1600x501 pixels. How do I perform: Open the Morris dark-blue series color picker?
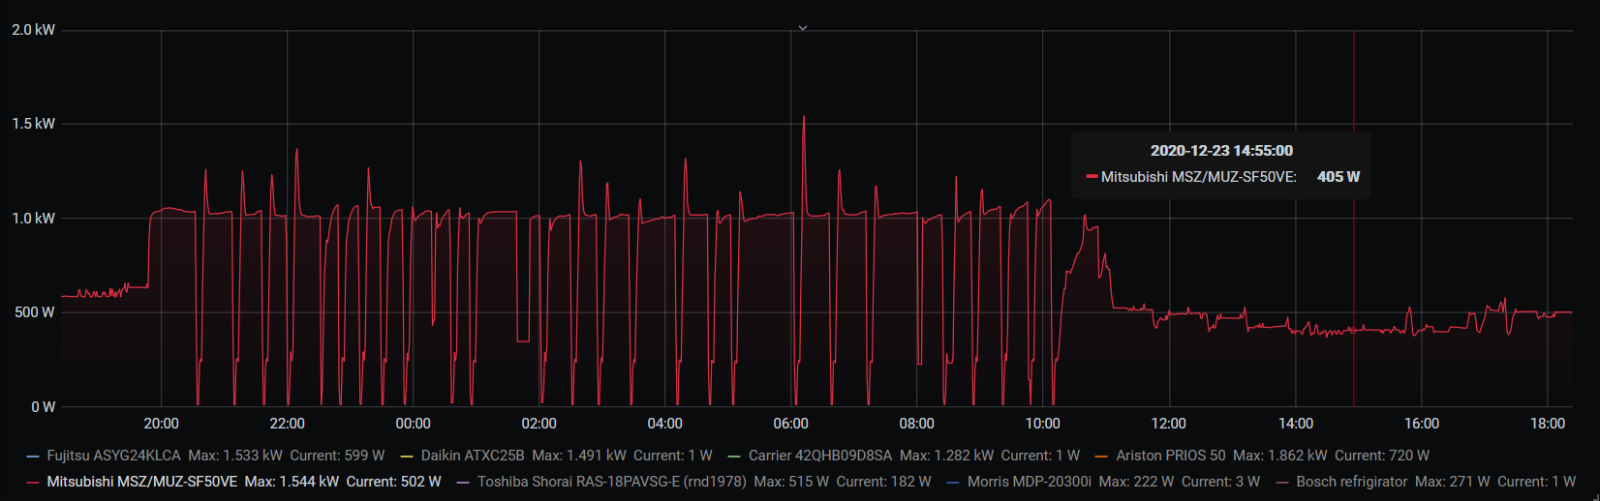[953, 482]
